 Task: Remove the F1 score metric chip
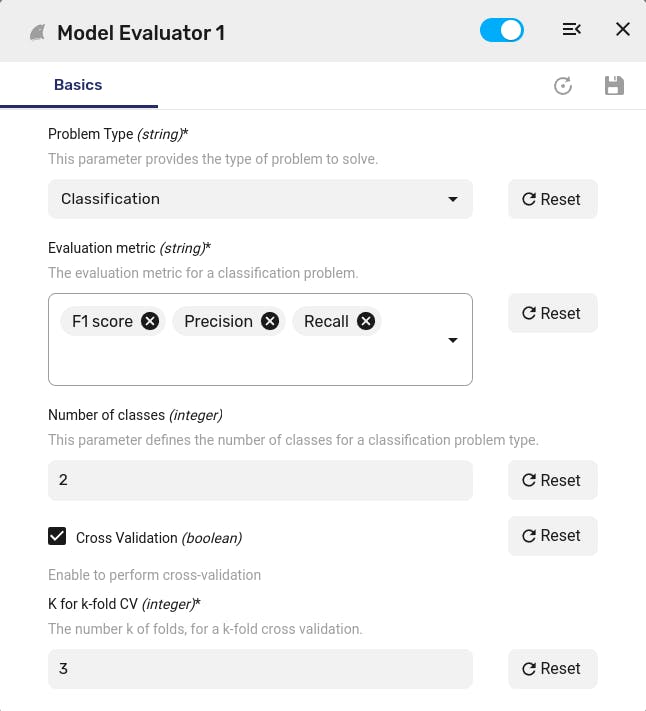[x=150, y=321]
